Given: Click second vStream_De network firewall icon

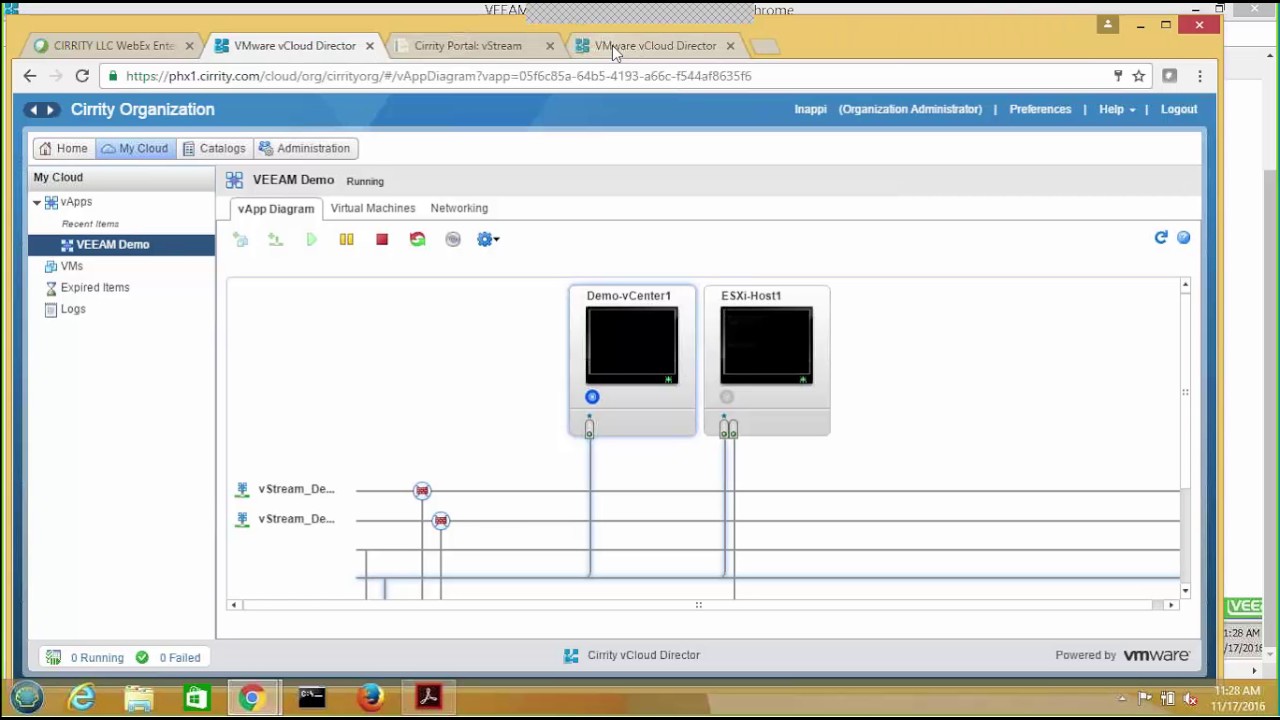Looking at the screenshot, I should click(x=441, y=520).
